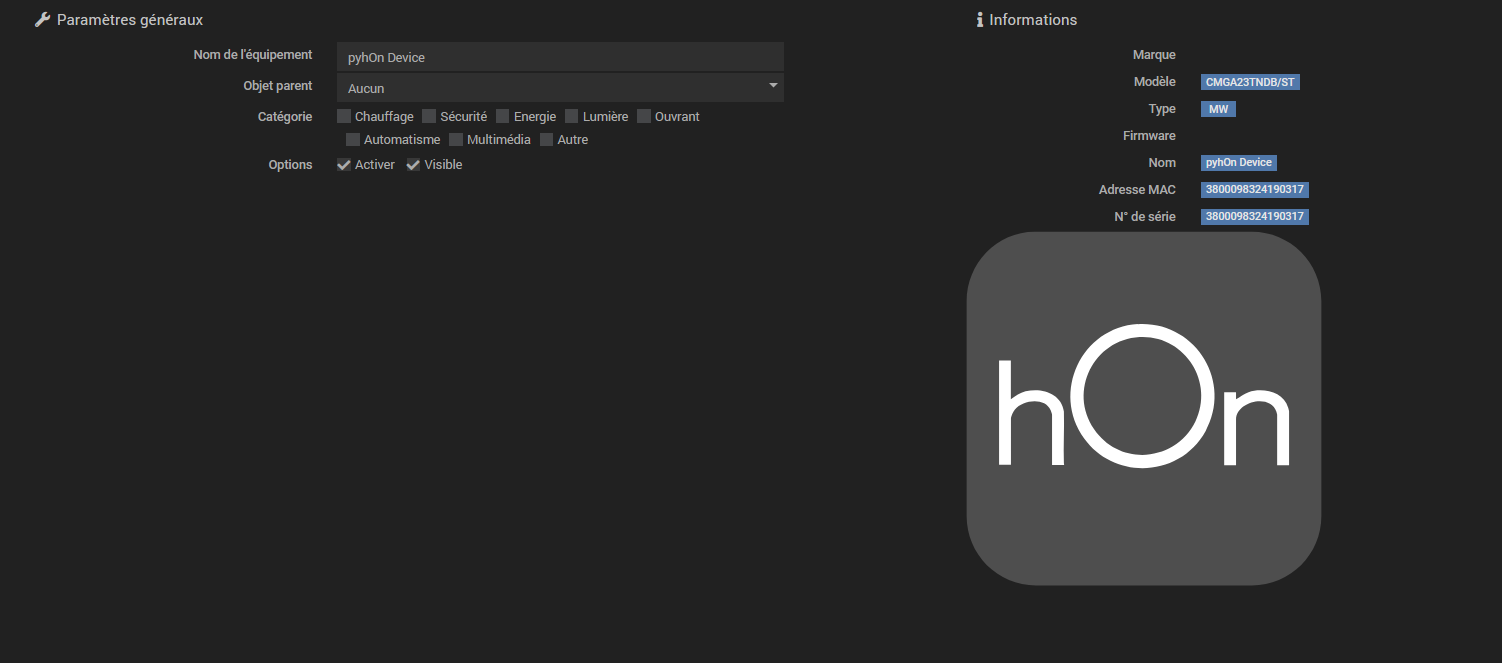Click the Nom de l'équipement label
The image size is (1502, 663).
click(x=253, y=55)
